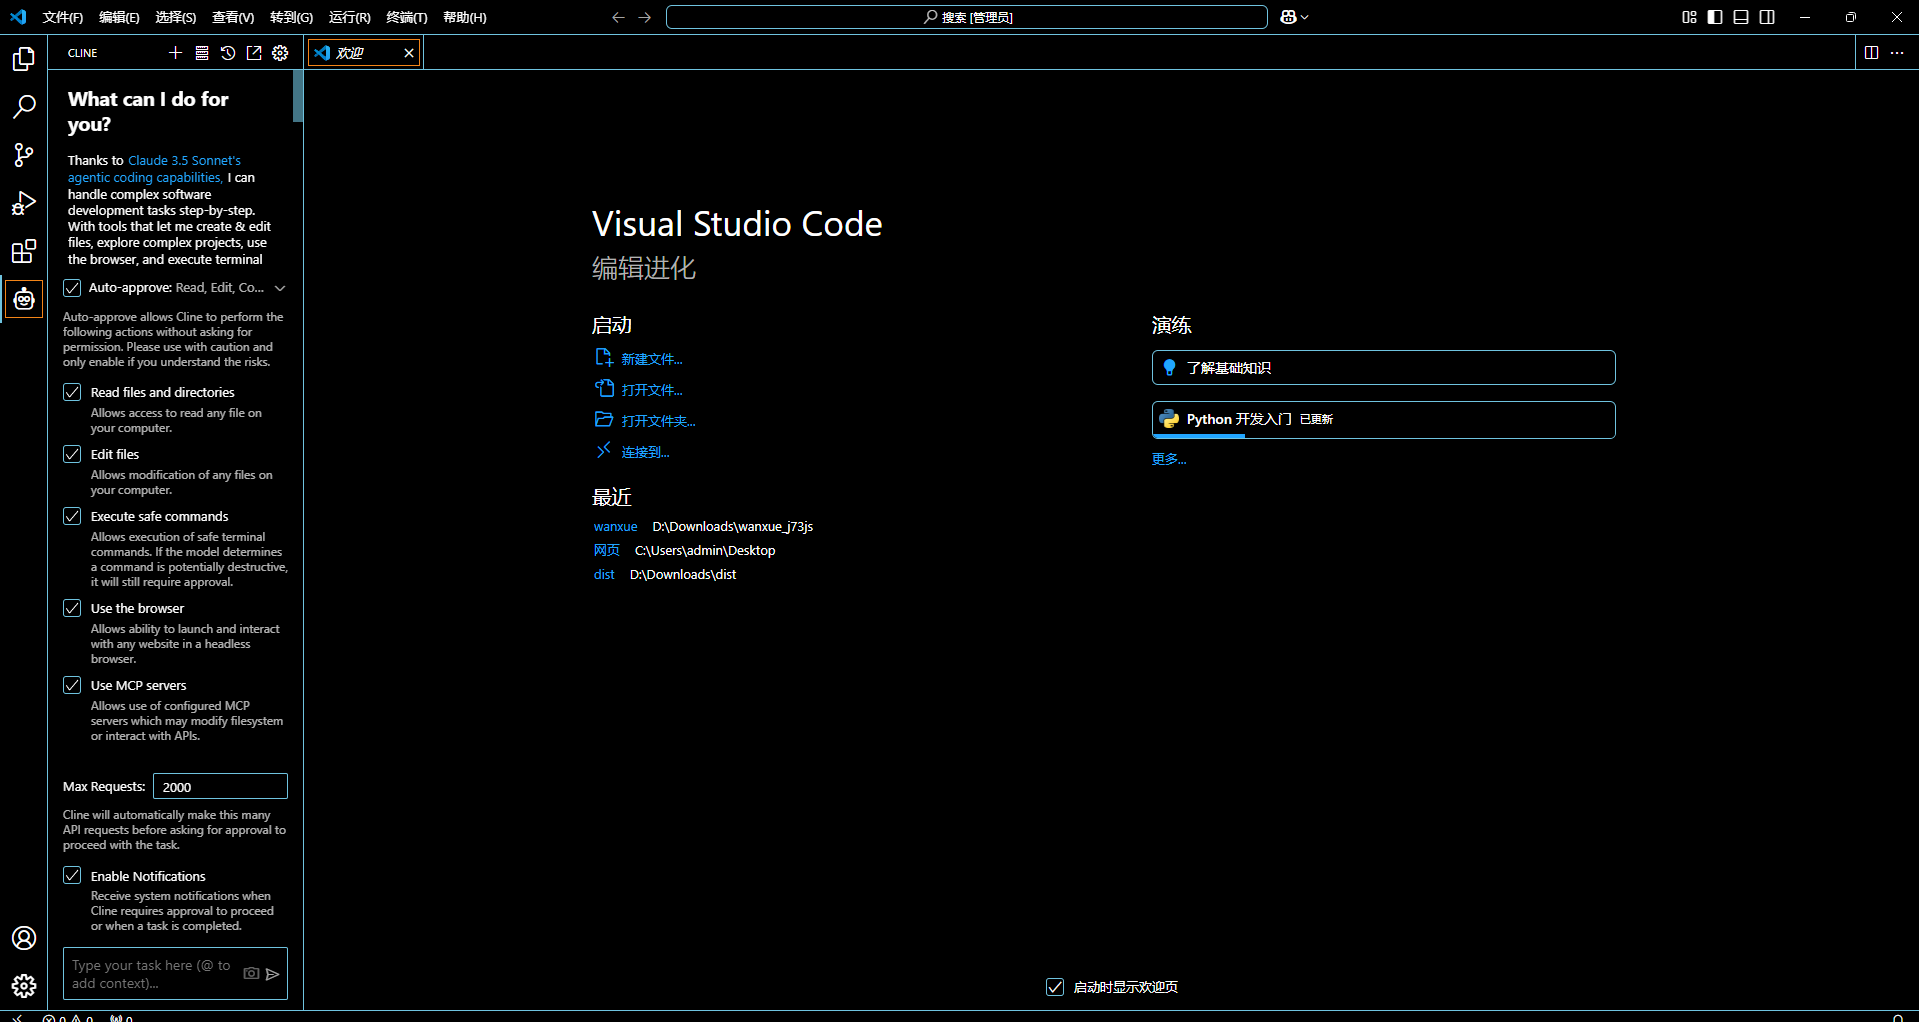Split the editor to the right
This screenshot has height=1022, width=1919.
pos(1871,53)
